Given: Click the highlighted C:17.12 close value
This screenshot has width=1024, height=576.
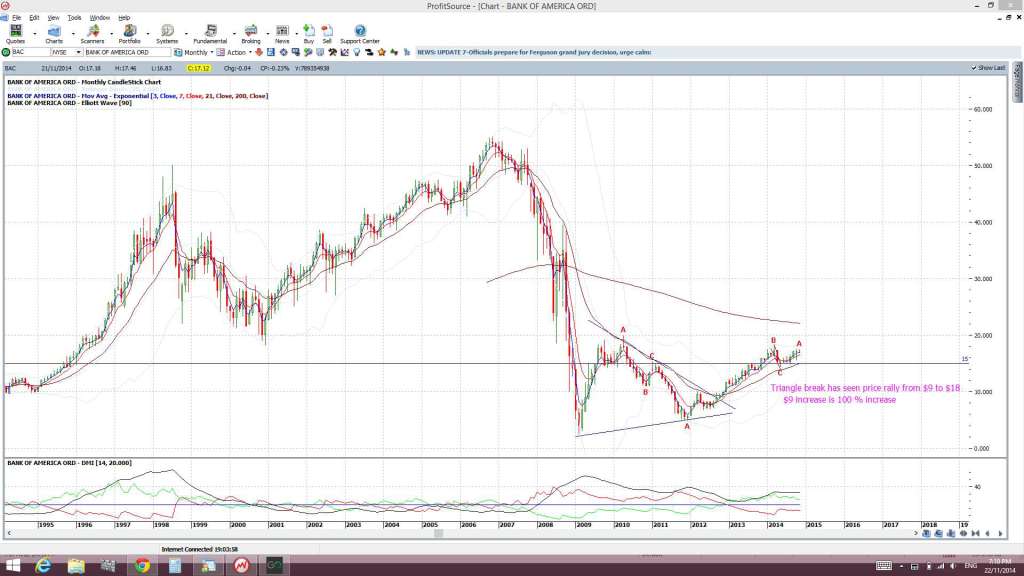Looking at the screenshot, I should (198, 68).
